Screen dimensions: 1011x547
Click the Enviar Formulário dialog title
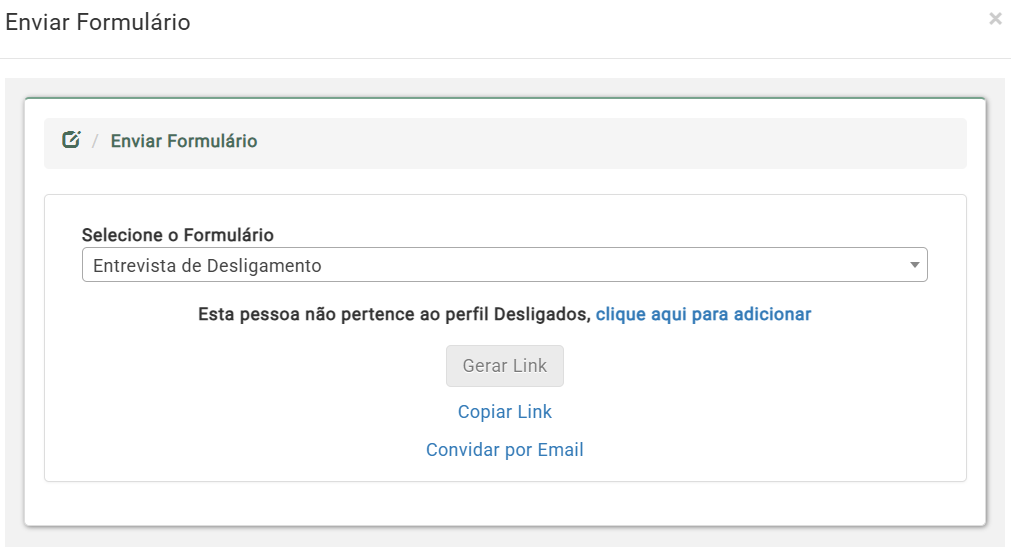(x=98, y=22)
